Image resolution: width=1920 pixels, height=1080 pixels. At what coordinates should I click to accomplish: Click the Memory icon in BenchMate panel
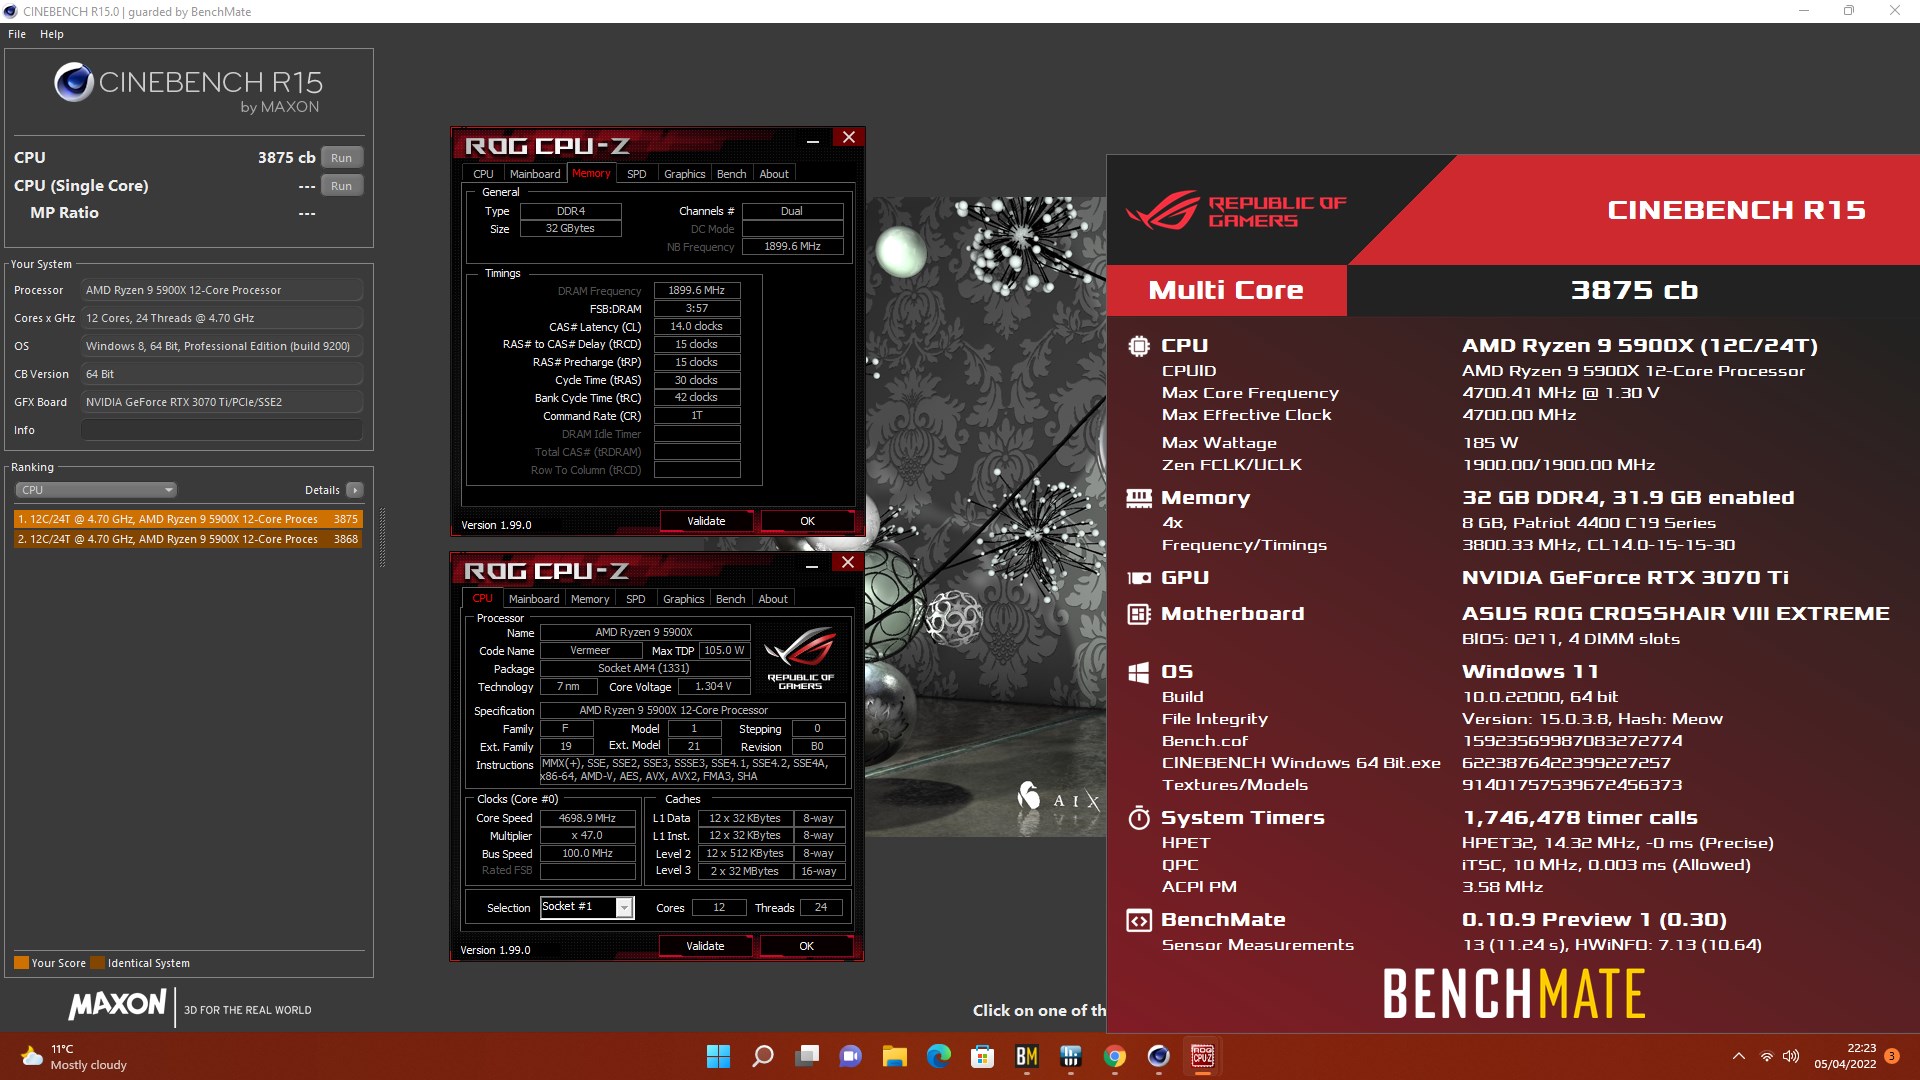1139,498
